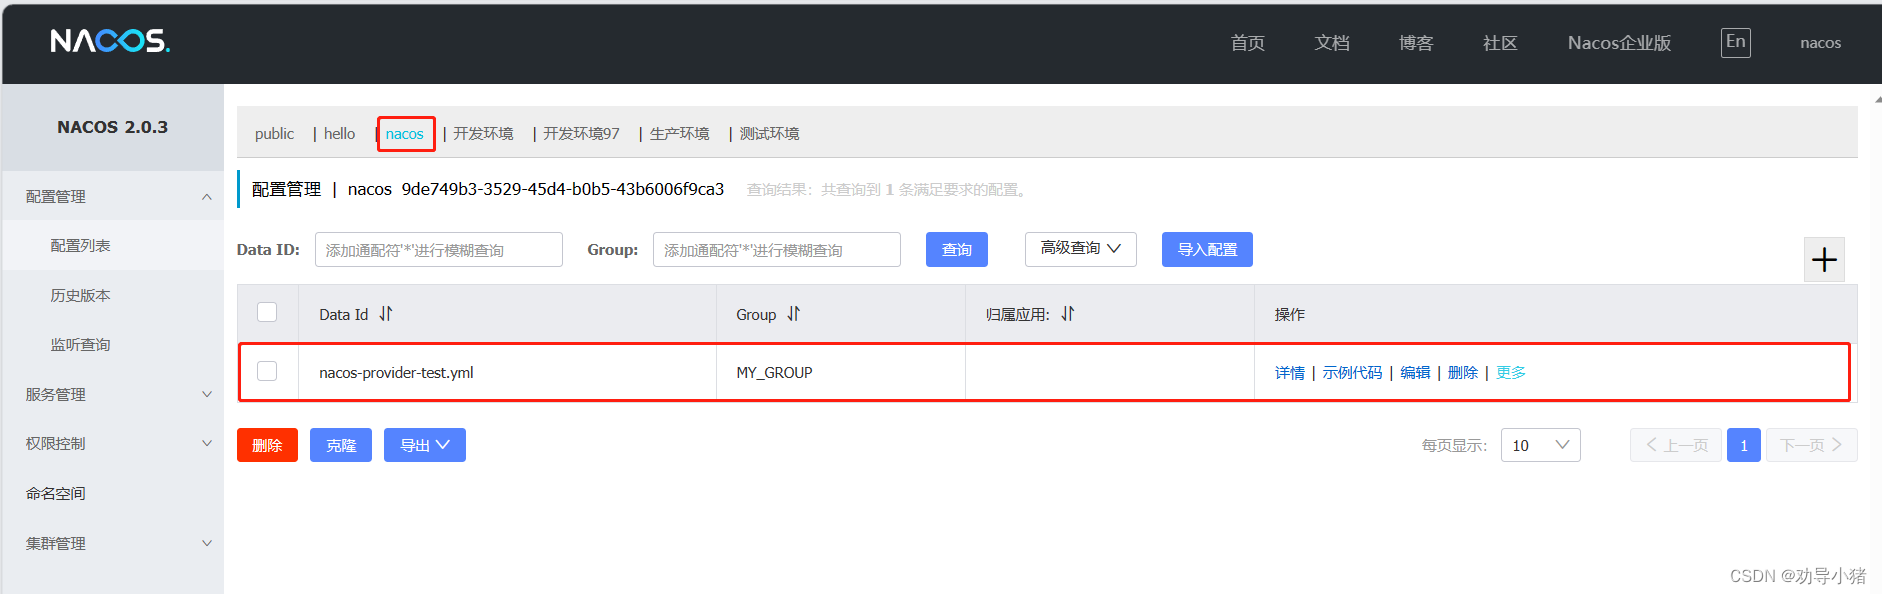Click page number 1 in pagination
The height and width of the screenshot is (594, 1882).
[x=1744, y=445]
